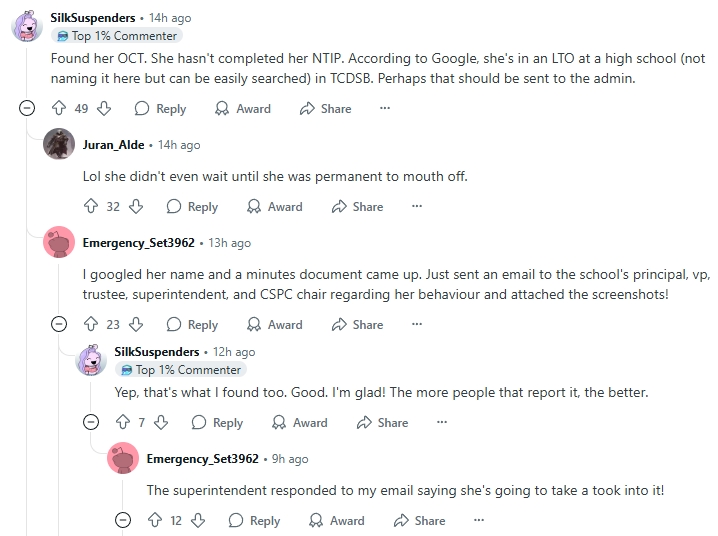
Task: Upvote the comment with 7 points
Action: point(122,422)
